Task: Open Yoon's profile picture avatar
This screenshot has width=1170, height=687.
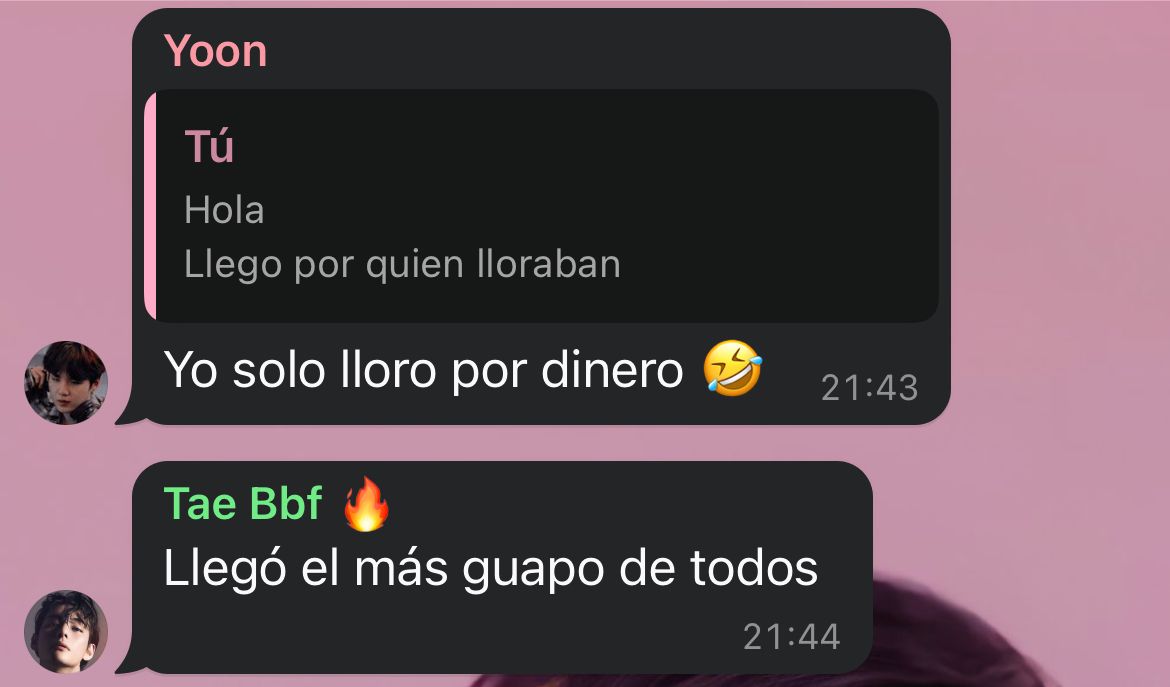Action: pyautogui.click(x=66, y=383)
